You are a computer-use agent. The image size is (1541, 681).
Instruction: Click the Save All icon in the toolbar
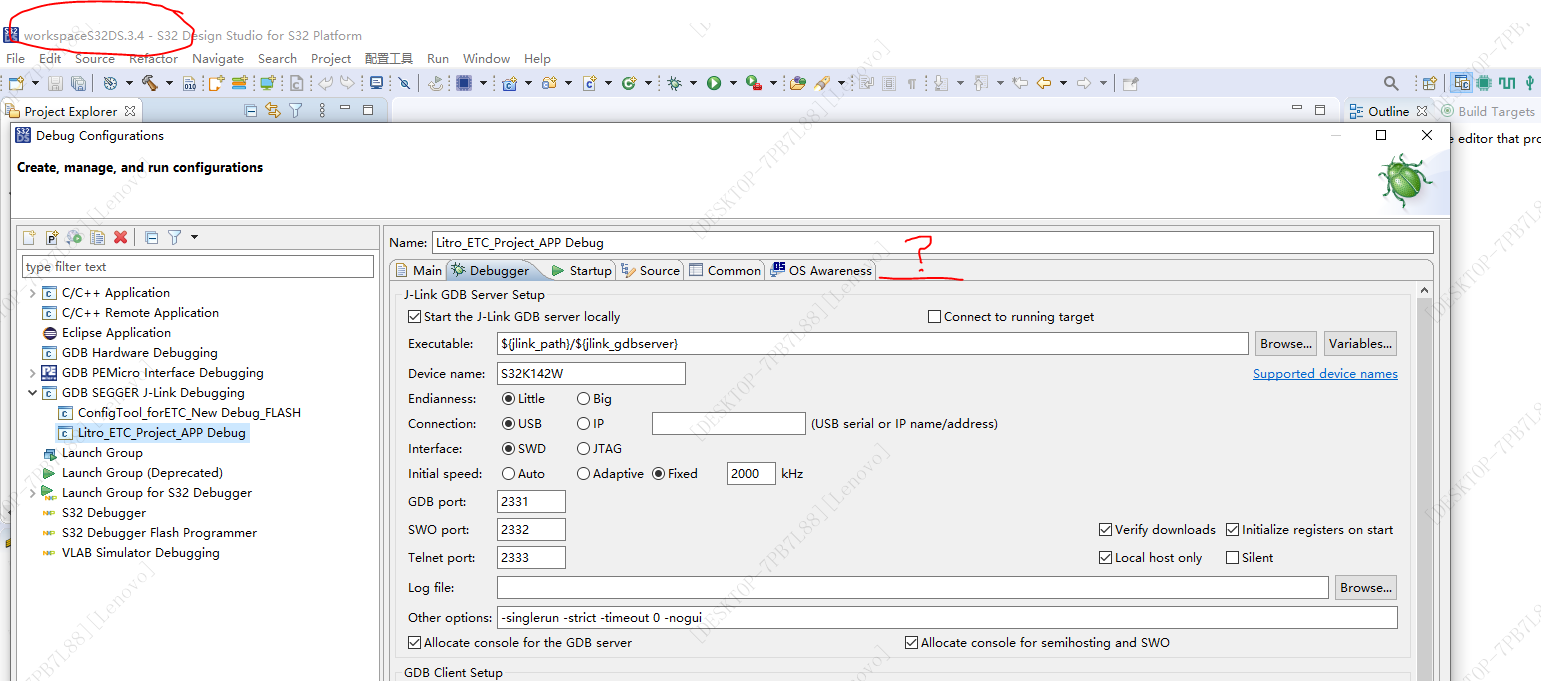[x=78, y=83]
